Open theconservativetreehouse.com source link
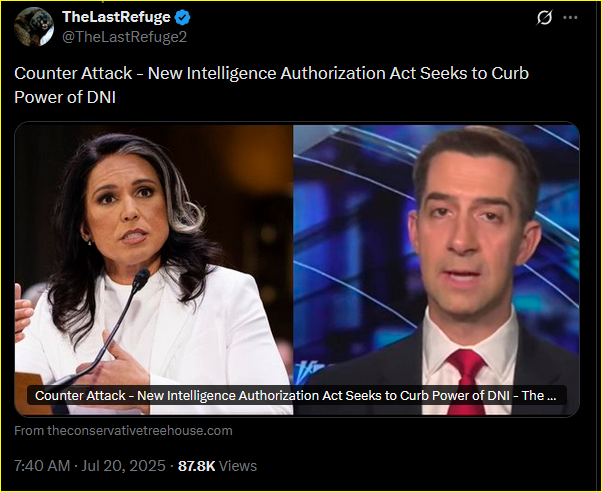 (x=140, y=431)
